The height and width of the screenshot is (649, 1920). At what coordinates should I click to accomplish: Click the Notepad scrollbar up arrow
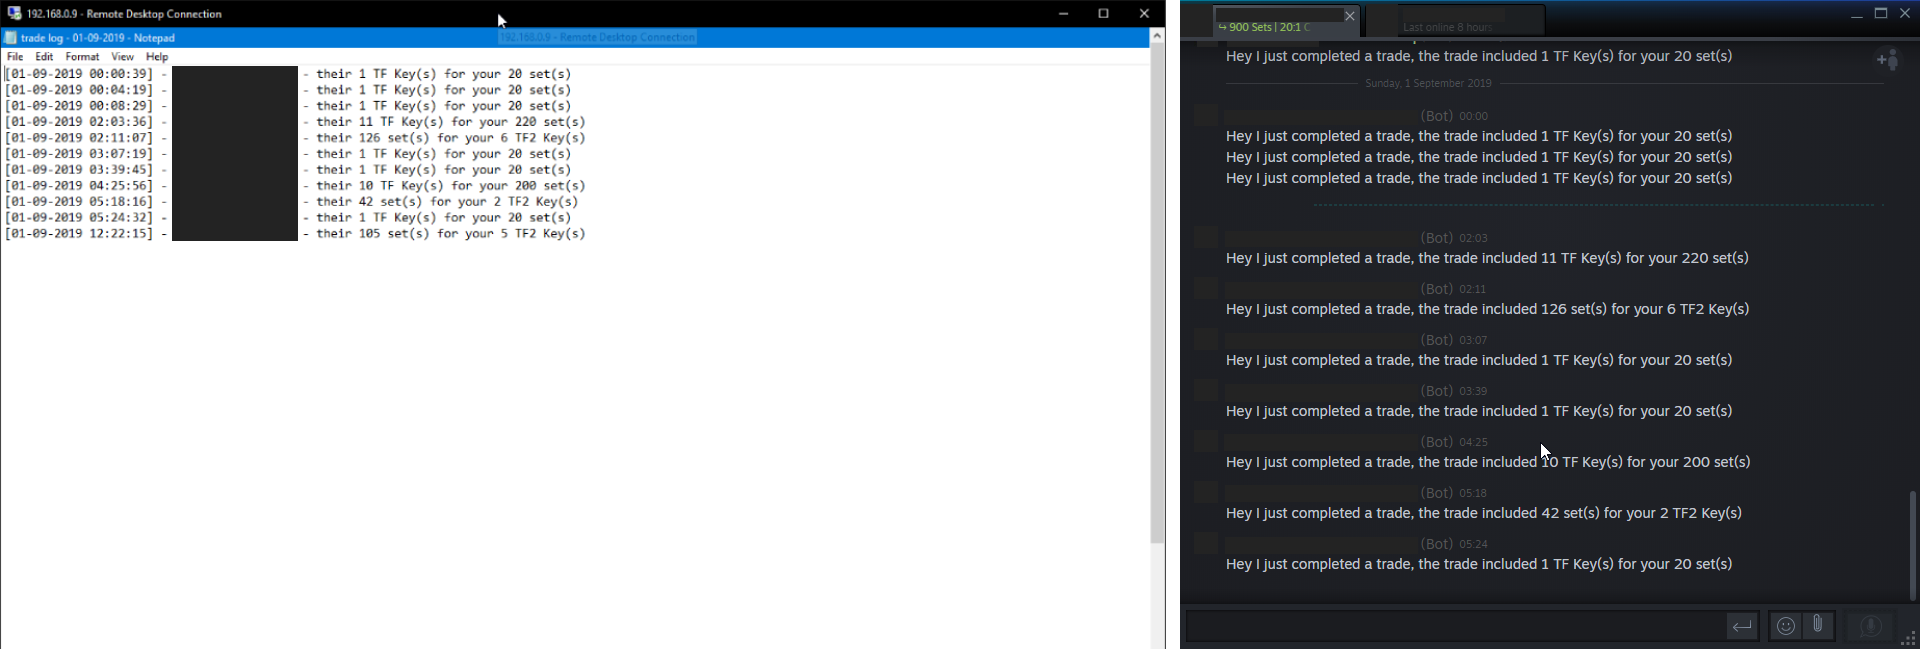(x=1157, y=36)
